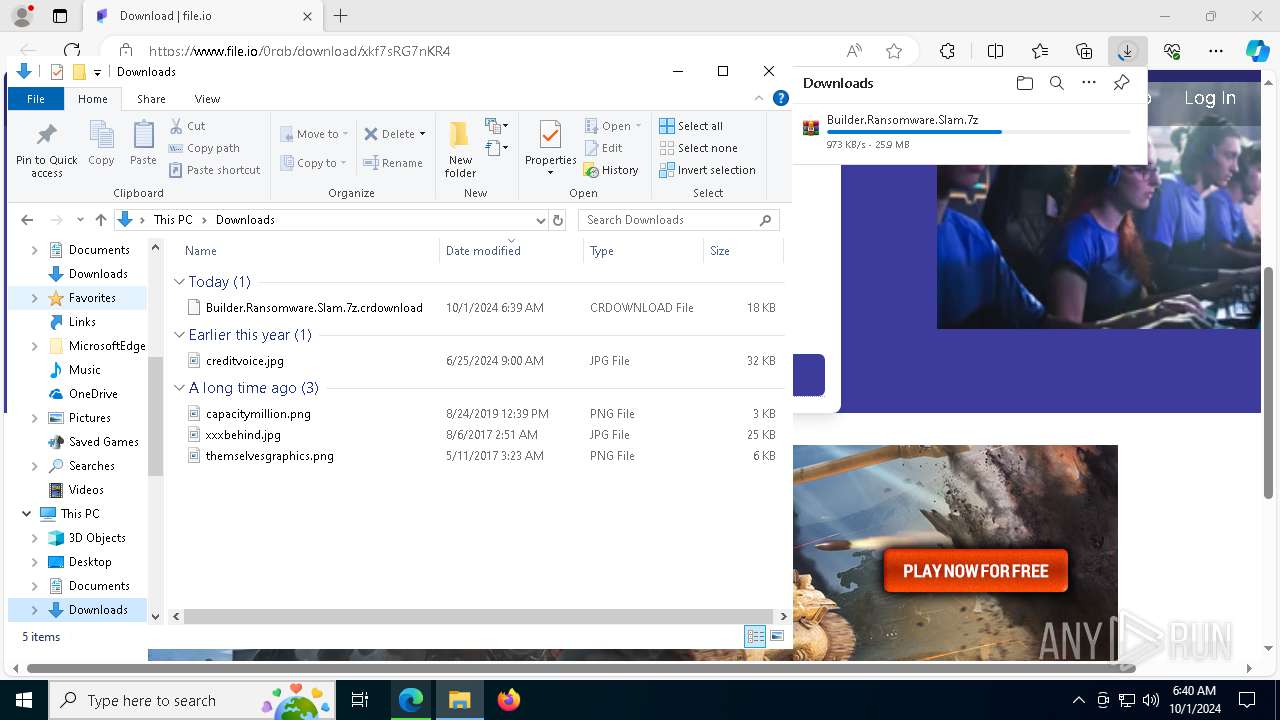Create a New folder
1280x720 pixels.
[x=460, y=148]
